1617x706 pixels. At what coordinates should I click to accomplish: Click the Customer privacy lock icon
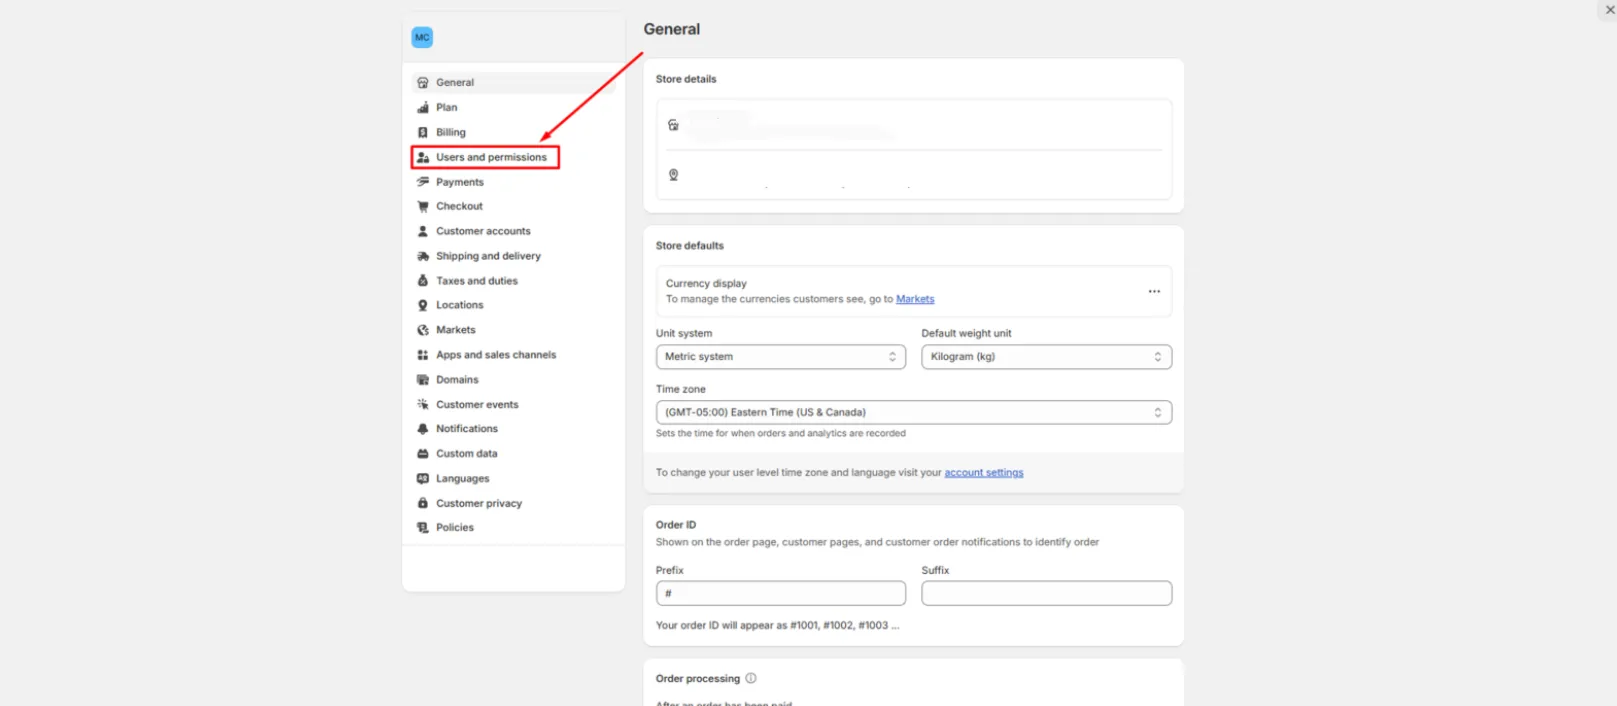pos(423,503)
